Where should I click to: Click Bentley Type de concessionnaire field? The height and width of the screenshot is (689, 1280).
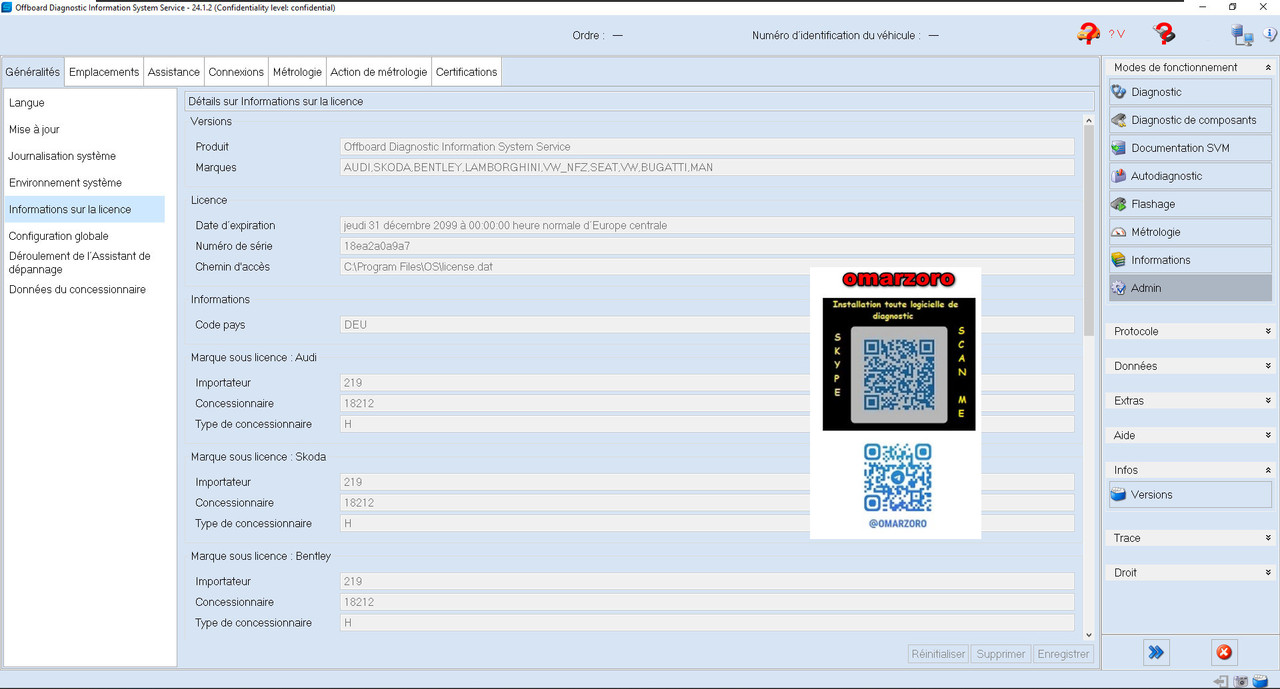[707, 623]
